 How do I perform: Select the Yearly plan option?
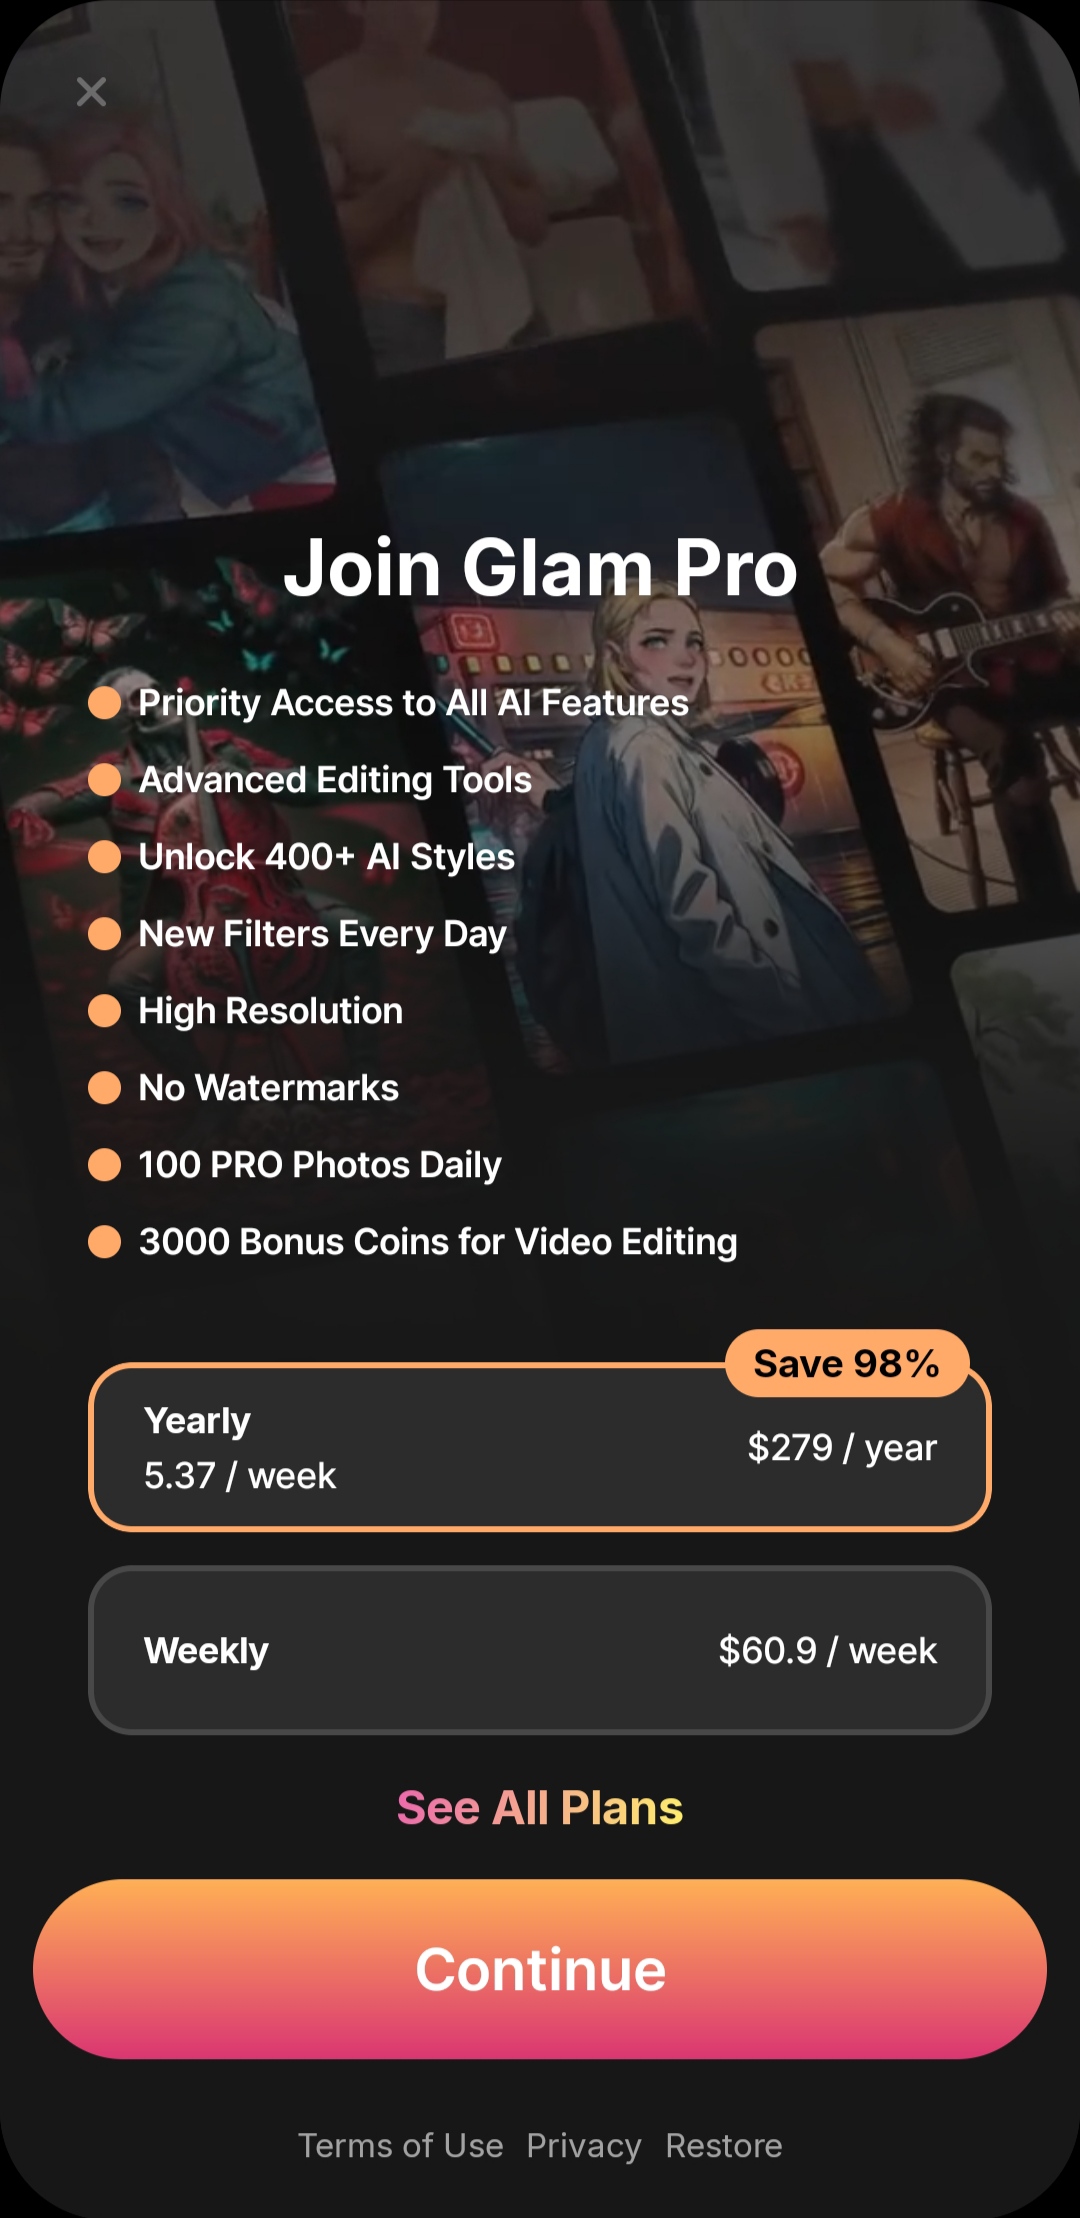point(540,1447)
